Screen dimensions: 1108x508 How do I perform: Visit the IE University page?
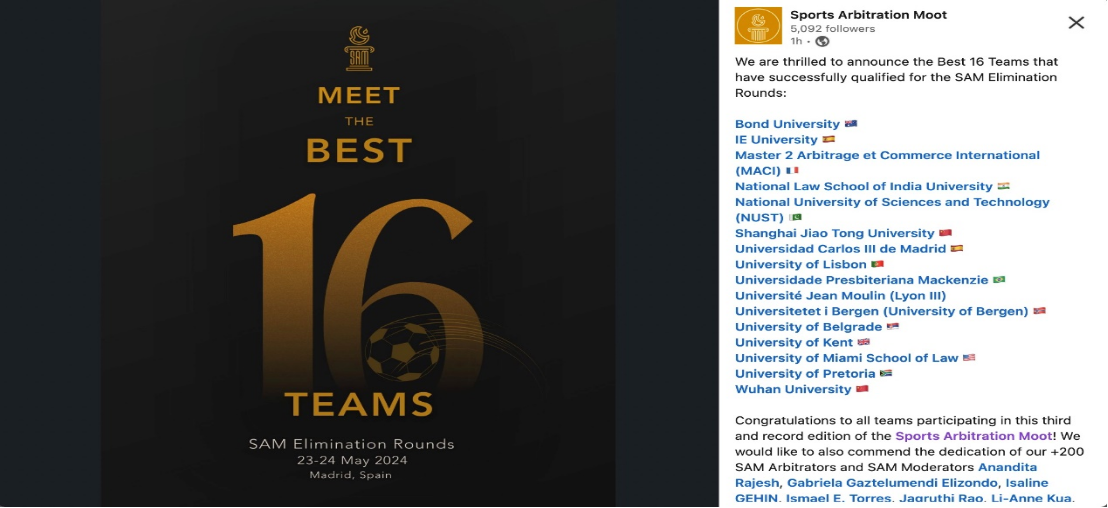pos(776,139)
